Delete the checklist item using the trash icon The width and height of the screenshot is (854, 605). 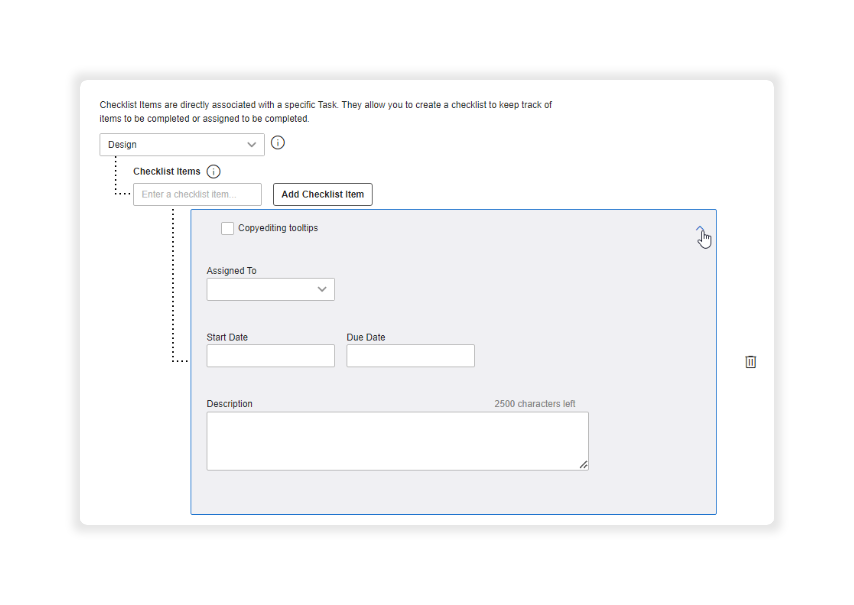click(750, 361)
